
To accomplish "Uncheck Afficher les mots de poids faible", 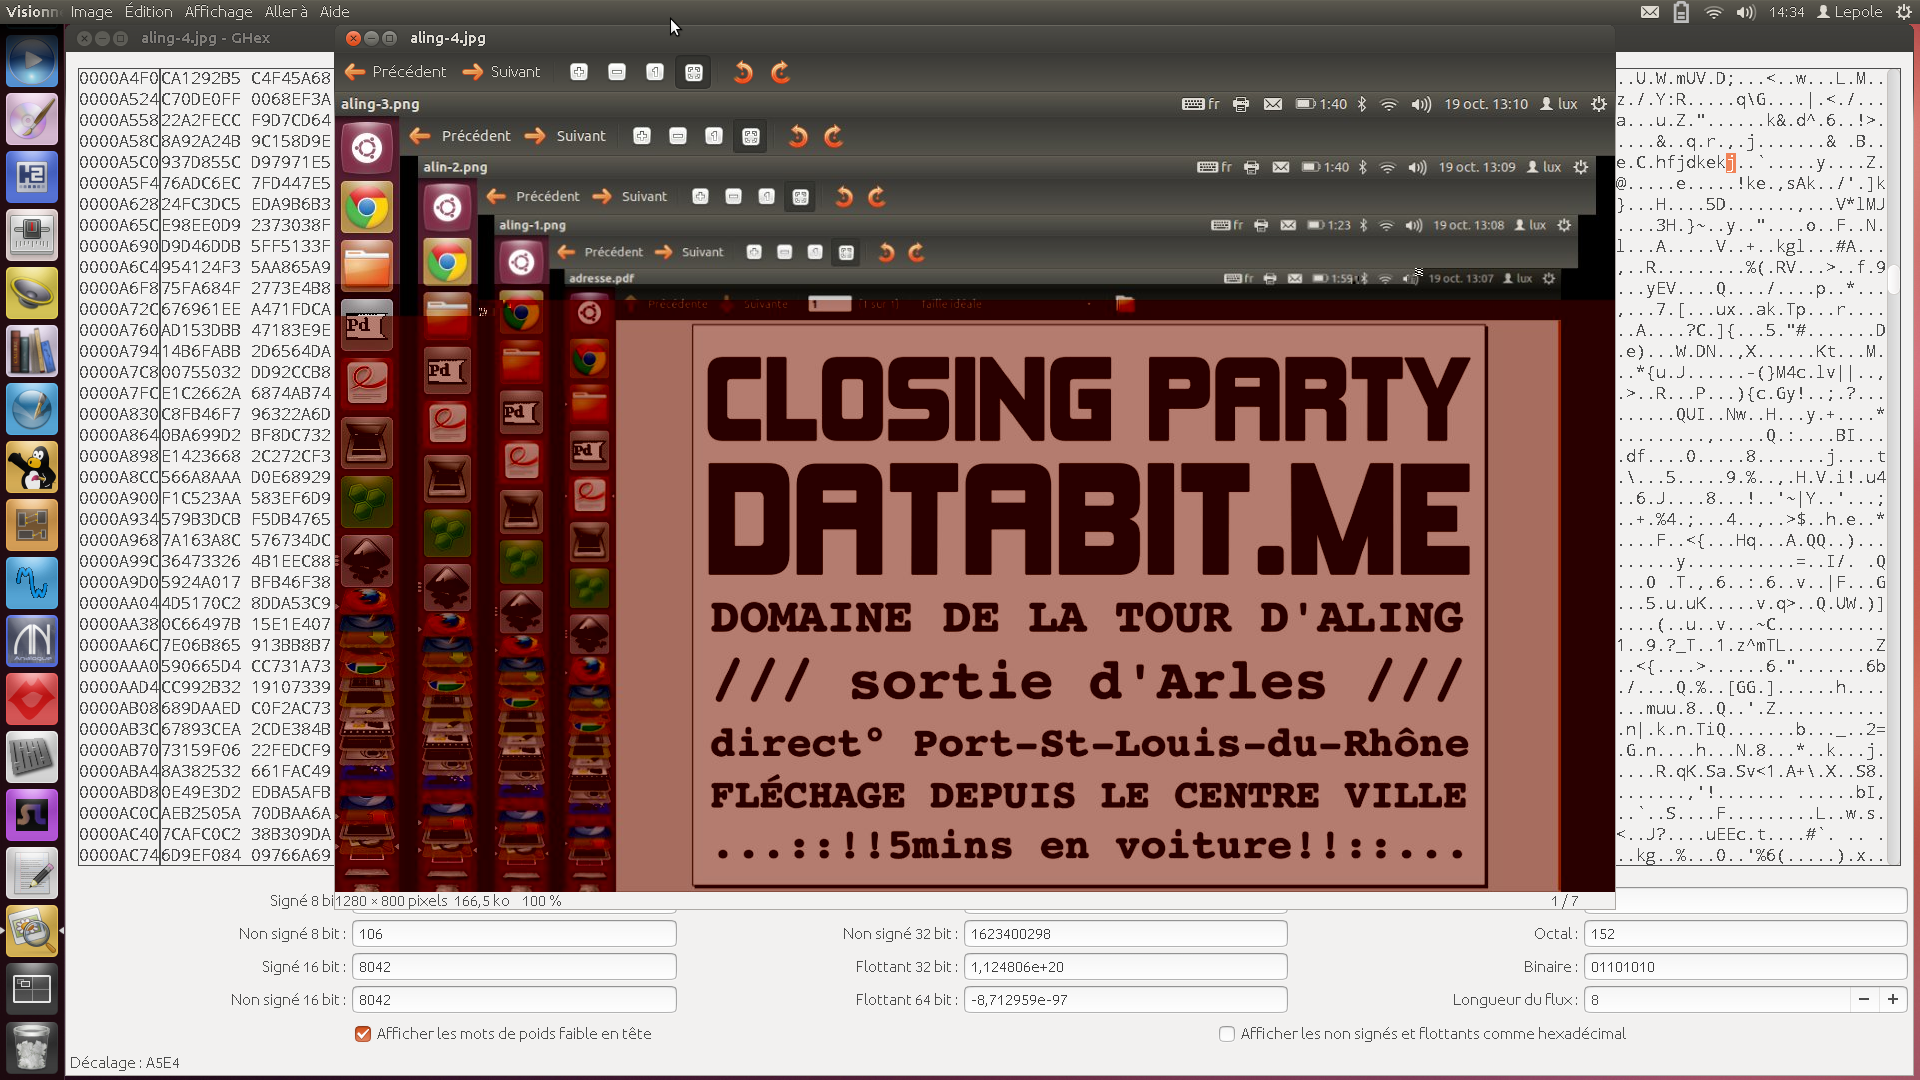I will [363, 1034].
